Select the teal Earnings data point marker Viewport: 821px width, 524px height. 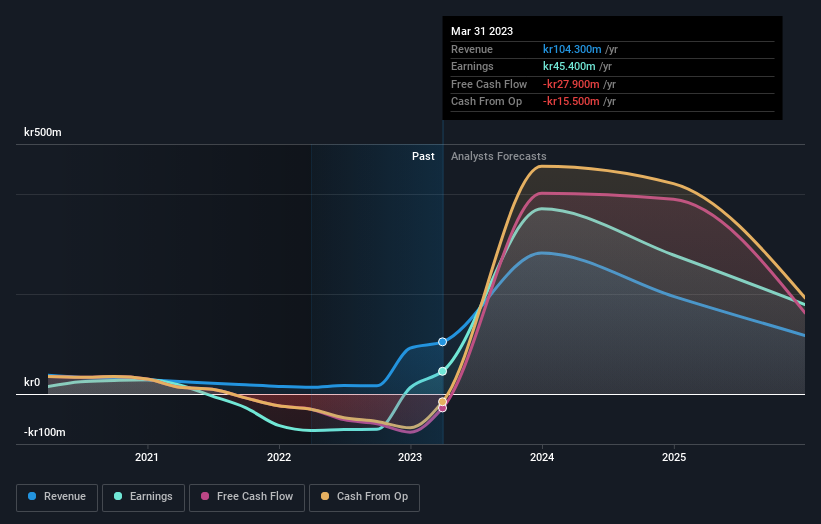pos(442,371)
